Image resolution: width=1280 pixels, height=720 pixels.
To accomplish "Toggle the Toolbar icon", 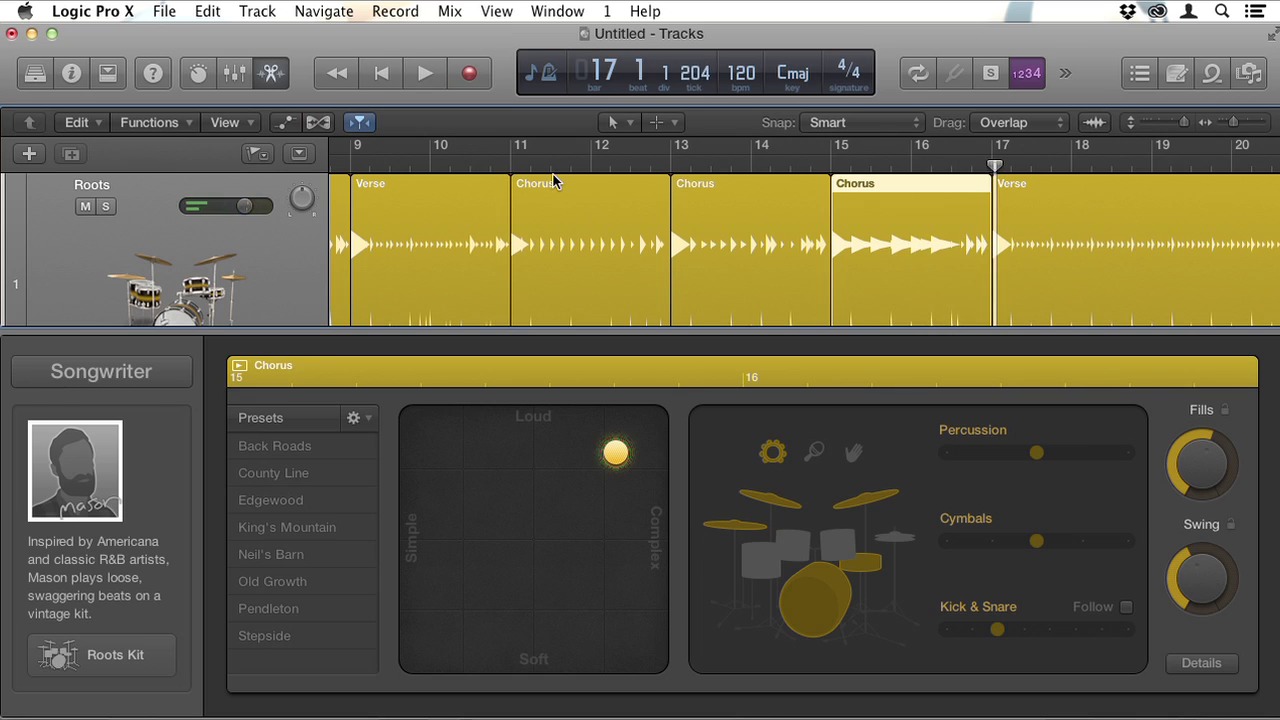I will (x=107, y=73).
